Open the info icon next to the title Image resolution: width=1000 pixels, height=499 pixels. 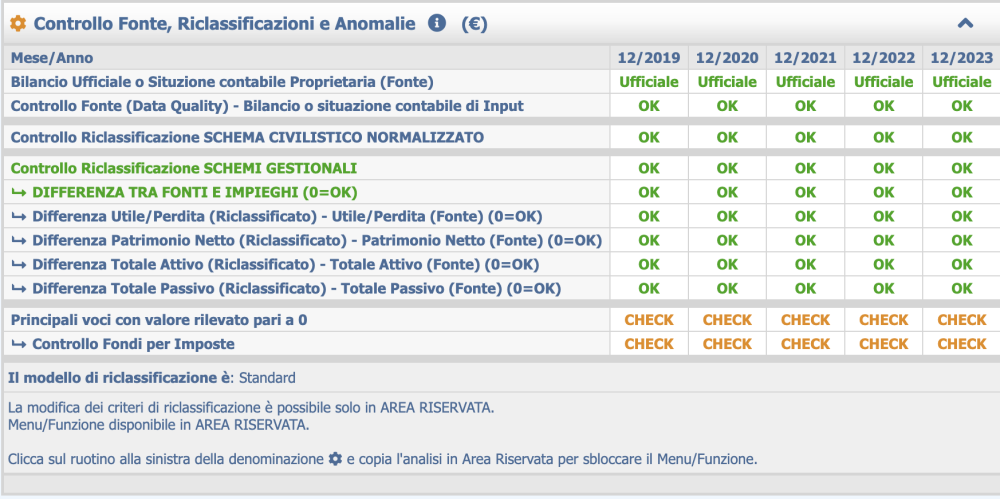(x=436, y=23)
